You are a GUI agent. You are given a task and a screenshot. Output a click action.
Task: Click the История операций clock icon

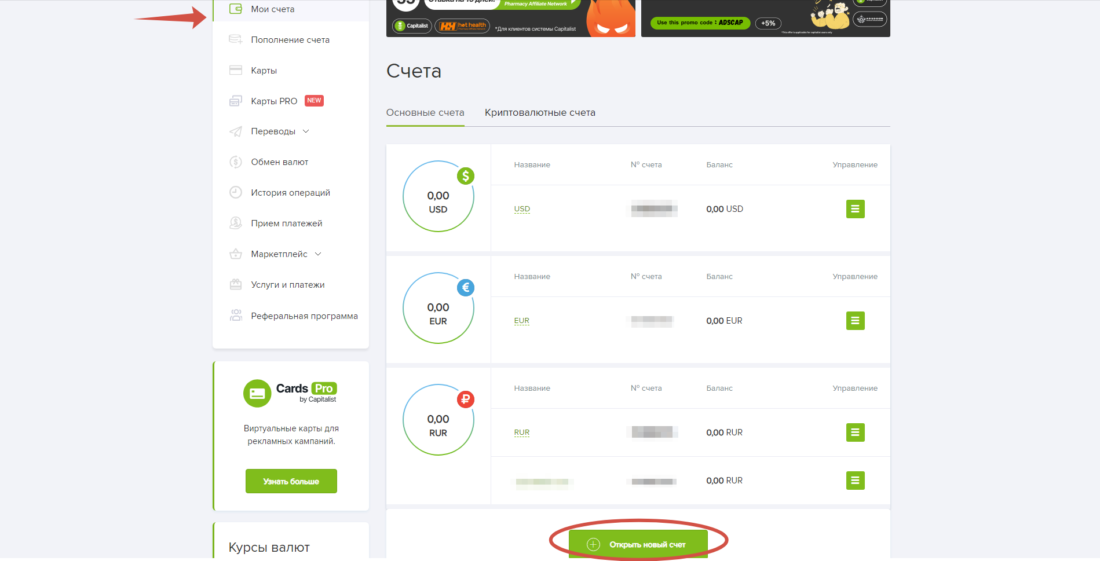(x=236, y=192)
